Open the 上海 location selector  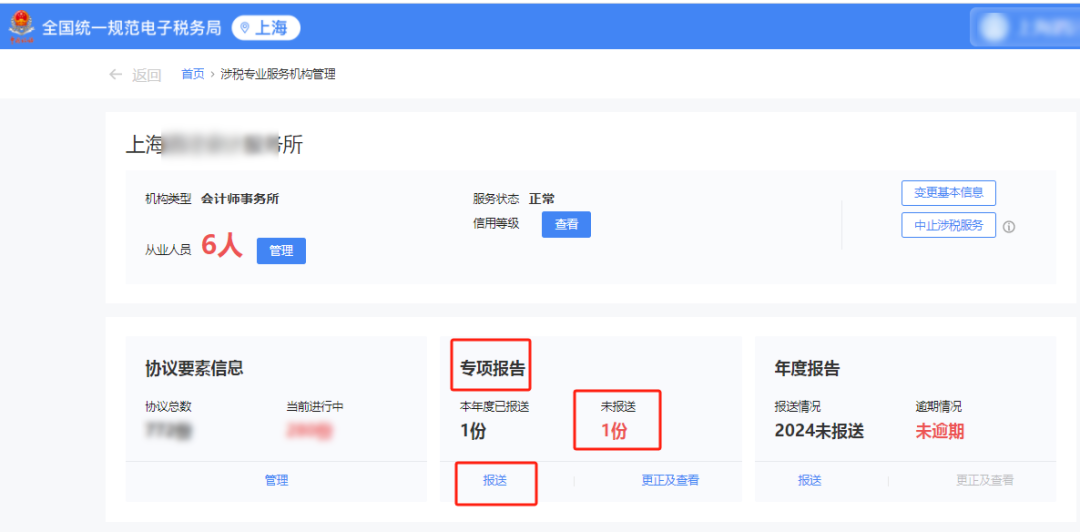[265, 28]
